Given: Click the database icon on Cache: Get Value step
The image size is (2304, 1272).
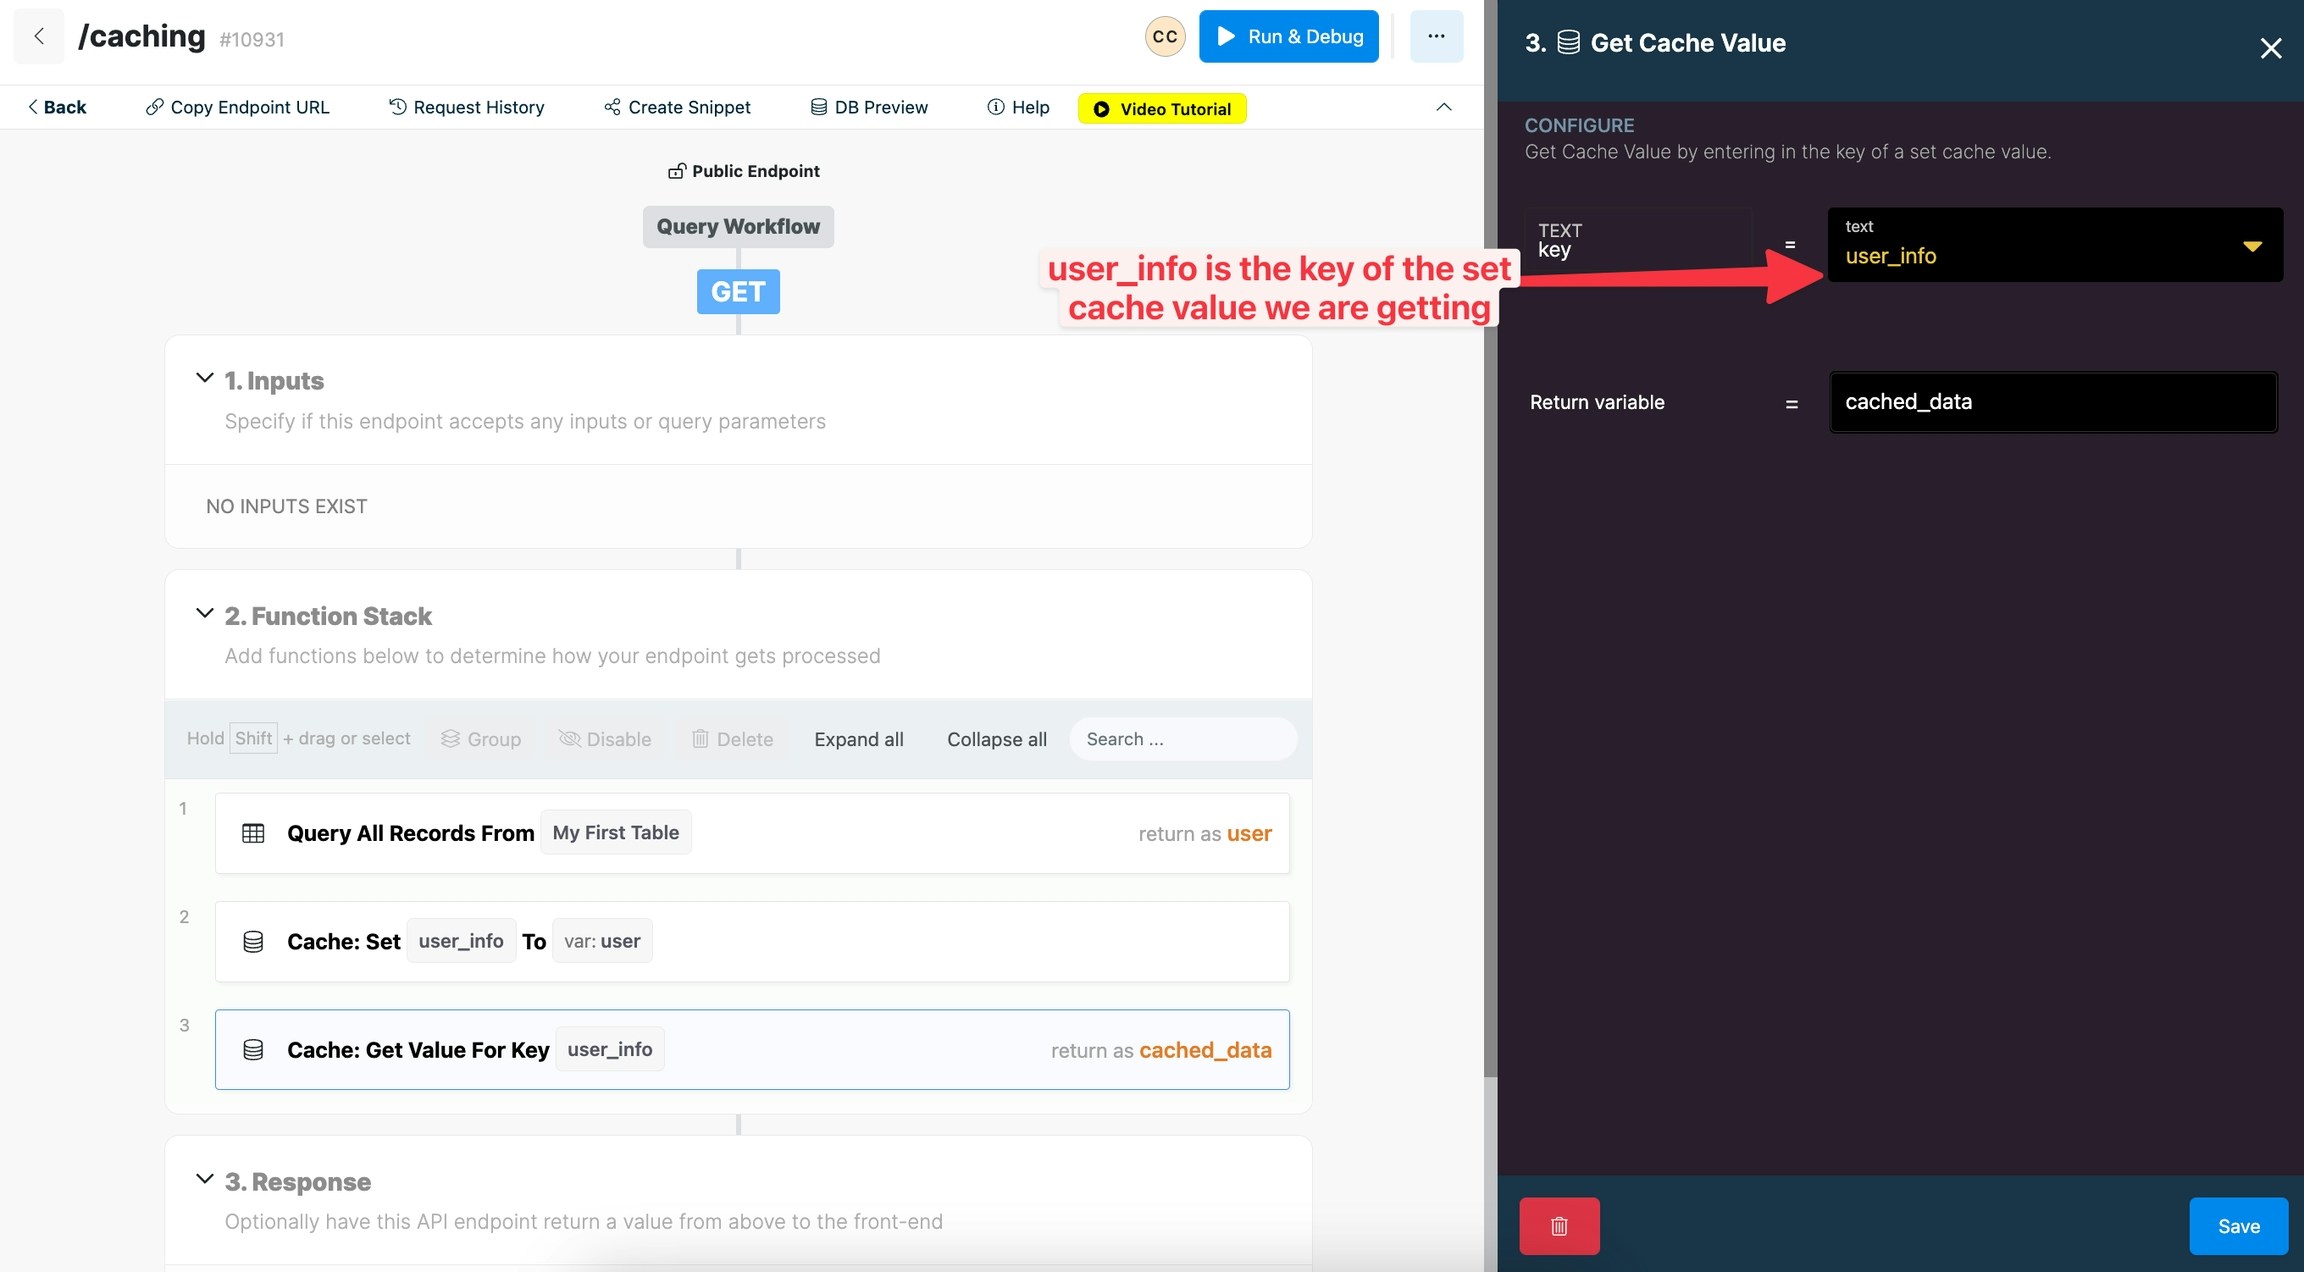Looking at the screenshot, I should pos(253,1049).
